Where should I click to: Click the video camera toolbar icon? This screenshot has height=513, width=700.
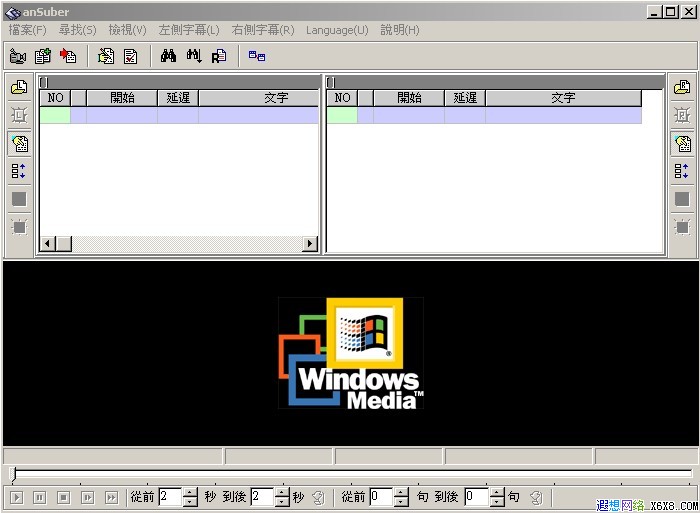coord(18,56)
